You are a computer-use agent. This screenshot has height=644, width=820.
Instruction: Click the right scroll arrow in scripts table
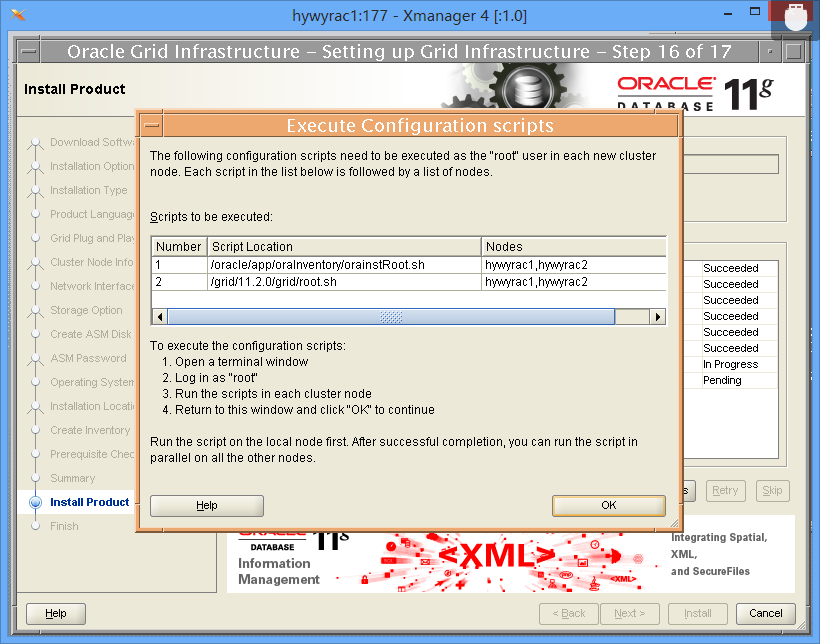658,317
